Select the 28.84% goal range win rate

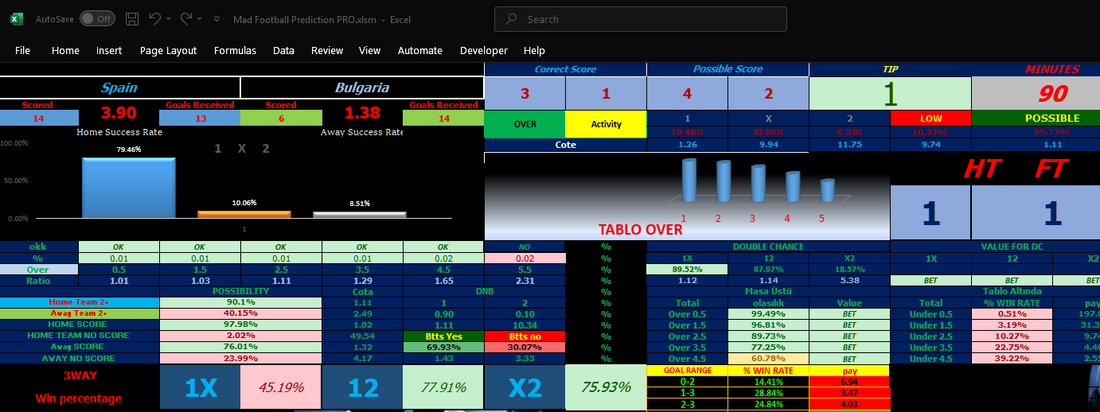click(x=768, y=392)
